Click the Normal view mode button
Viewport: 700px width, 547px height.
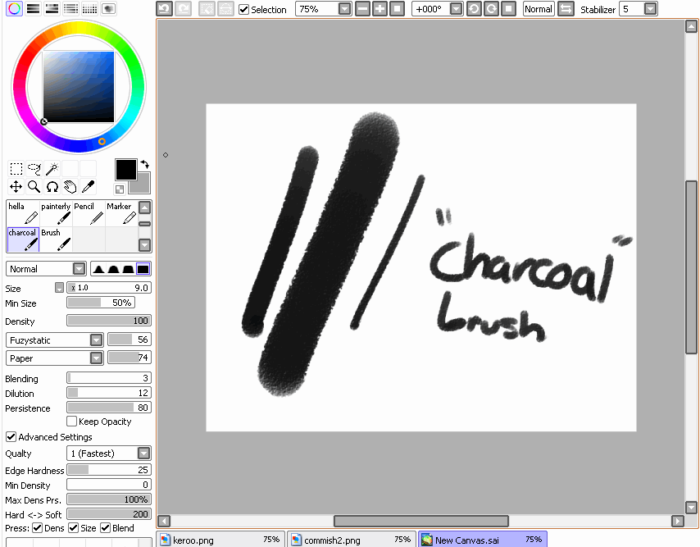tap(538, 9)
